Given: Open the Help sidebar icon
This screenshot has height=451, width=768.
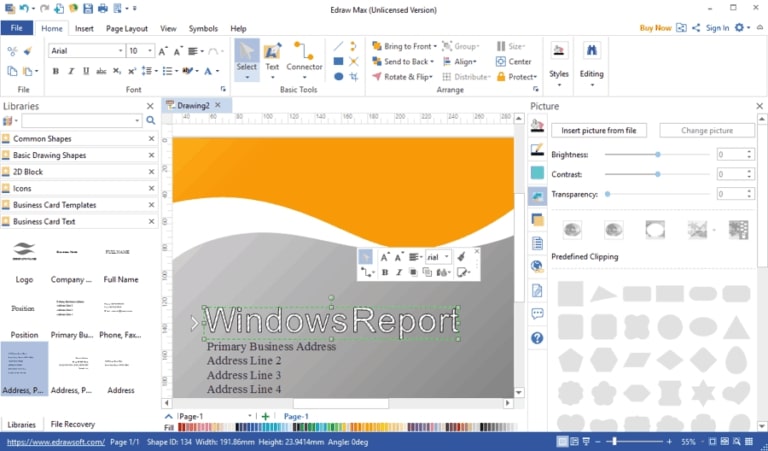Looking at the screenshot, I should click(537, 338).
